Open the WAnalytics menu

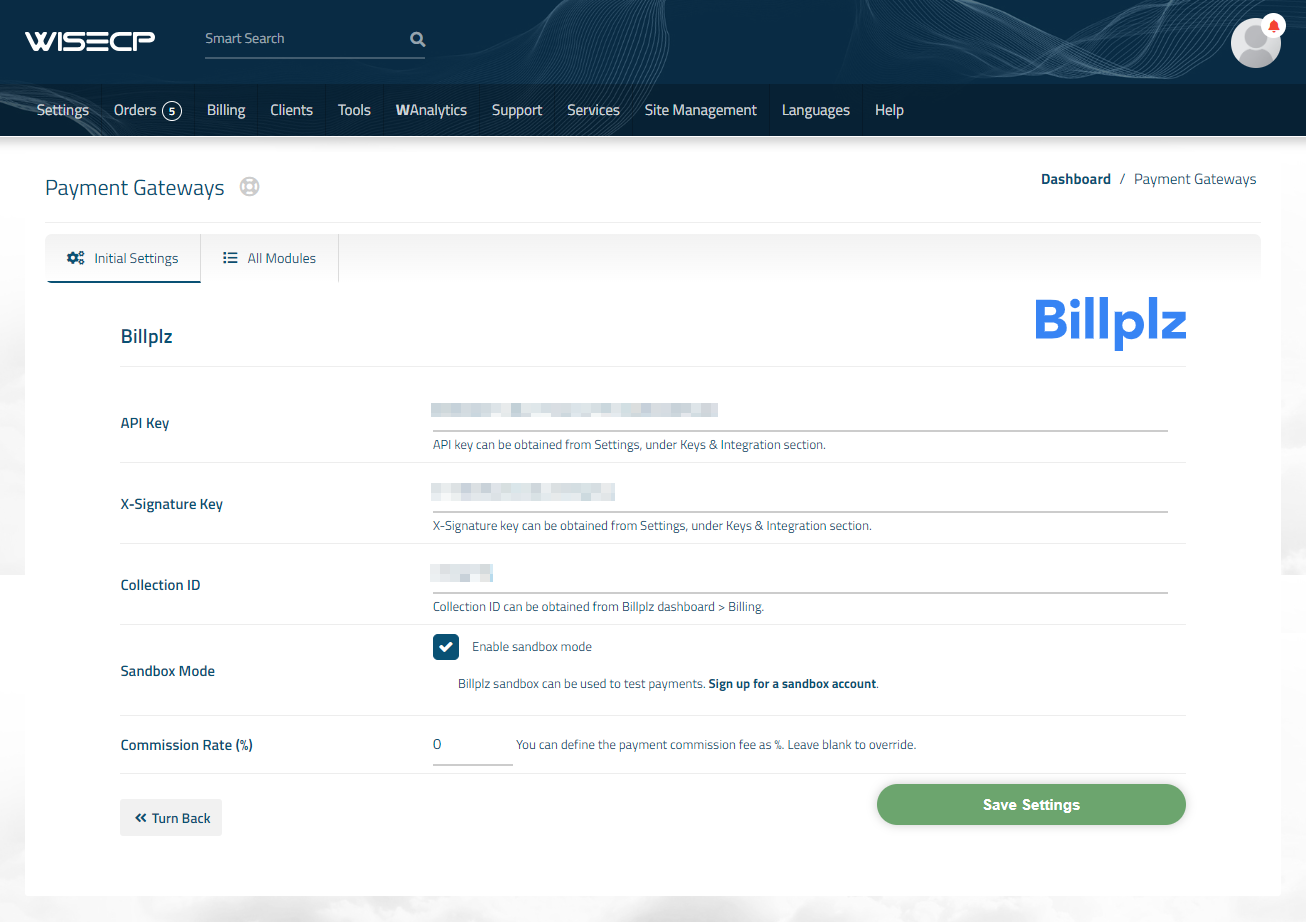(431, 110)
